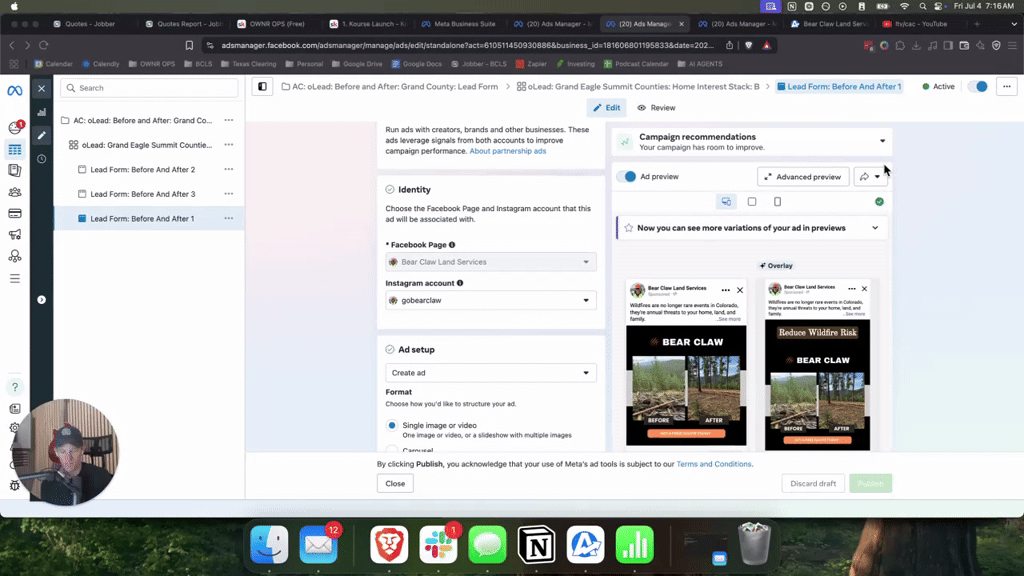The image size is (1024, 576).
Task: Open About partnership ads link
Action: click(x=507, y=151)
